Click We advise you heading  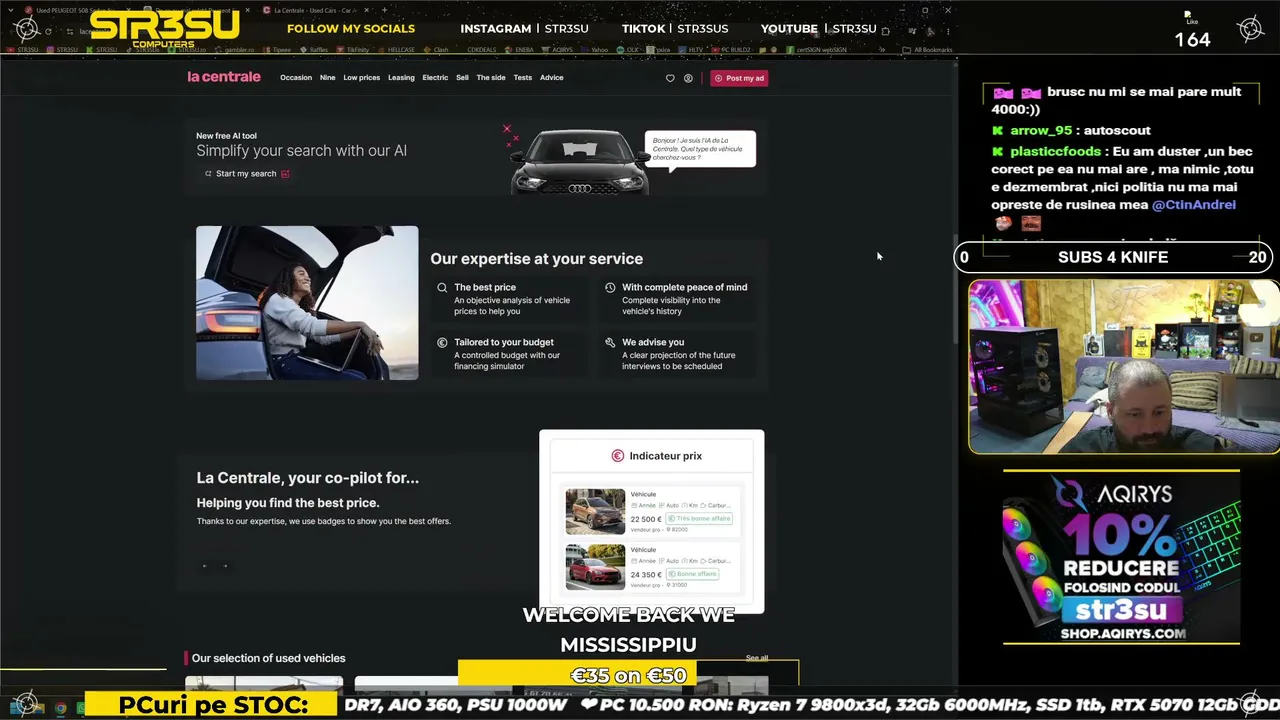[x=653, y=342]
